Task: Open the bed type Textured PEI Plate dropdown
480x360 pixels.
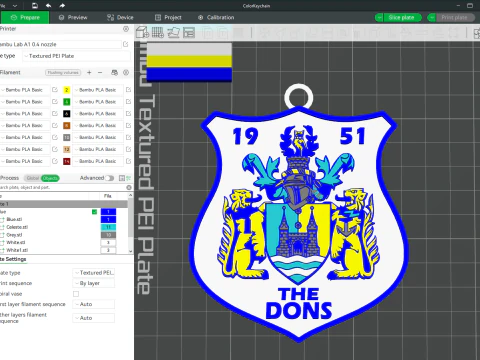Action: point(77,56)
